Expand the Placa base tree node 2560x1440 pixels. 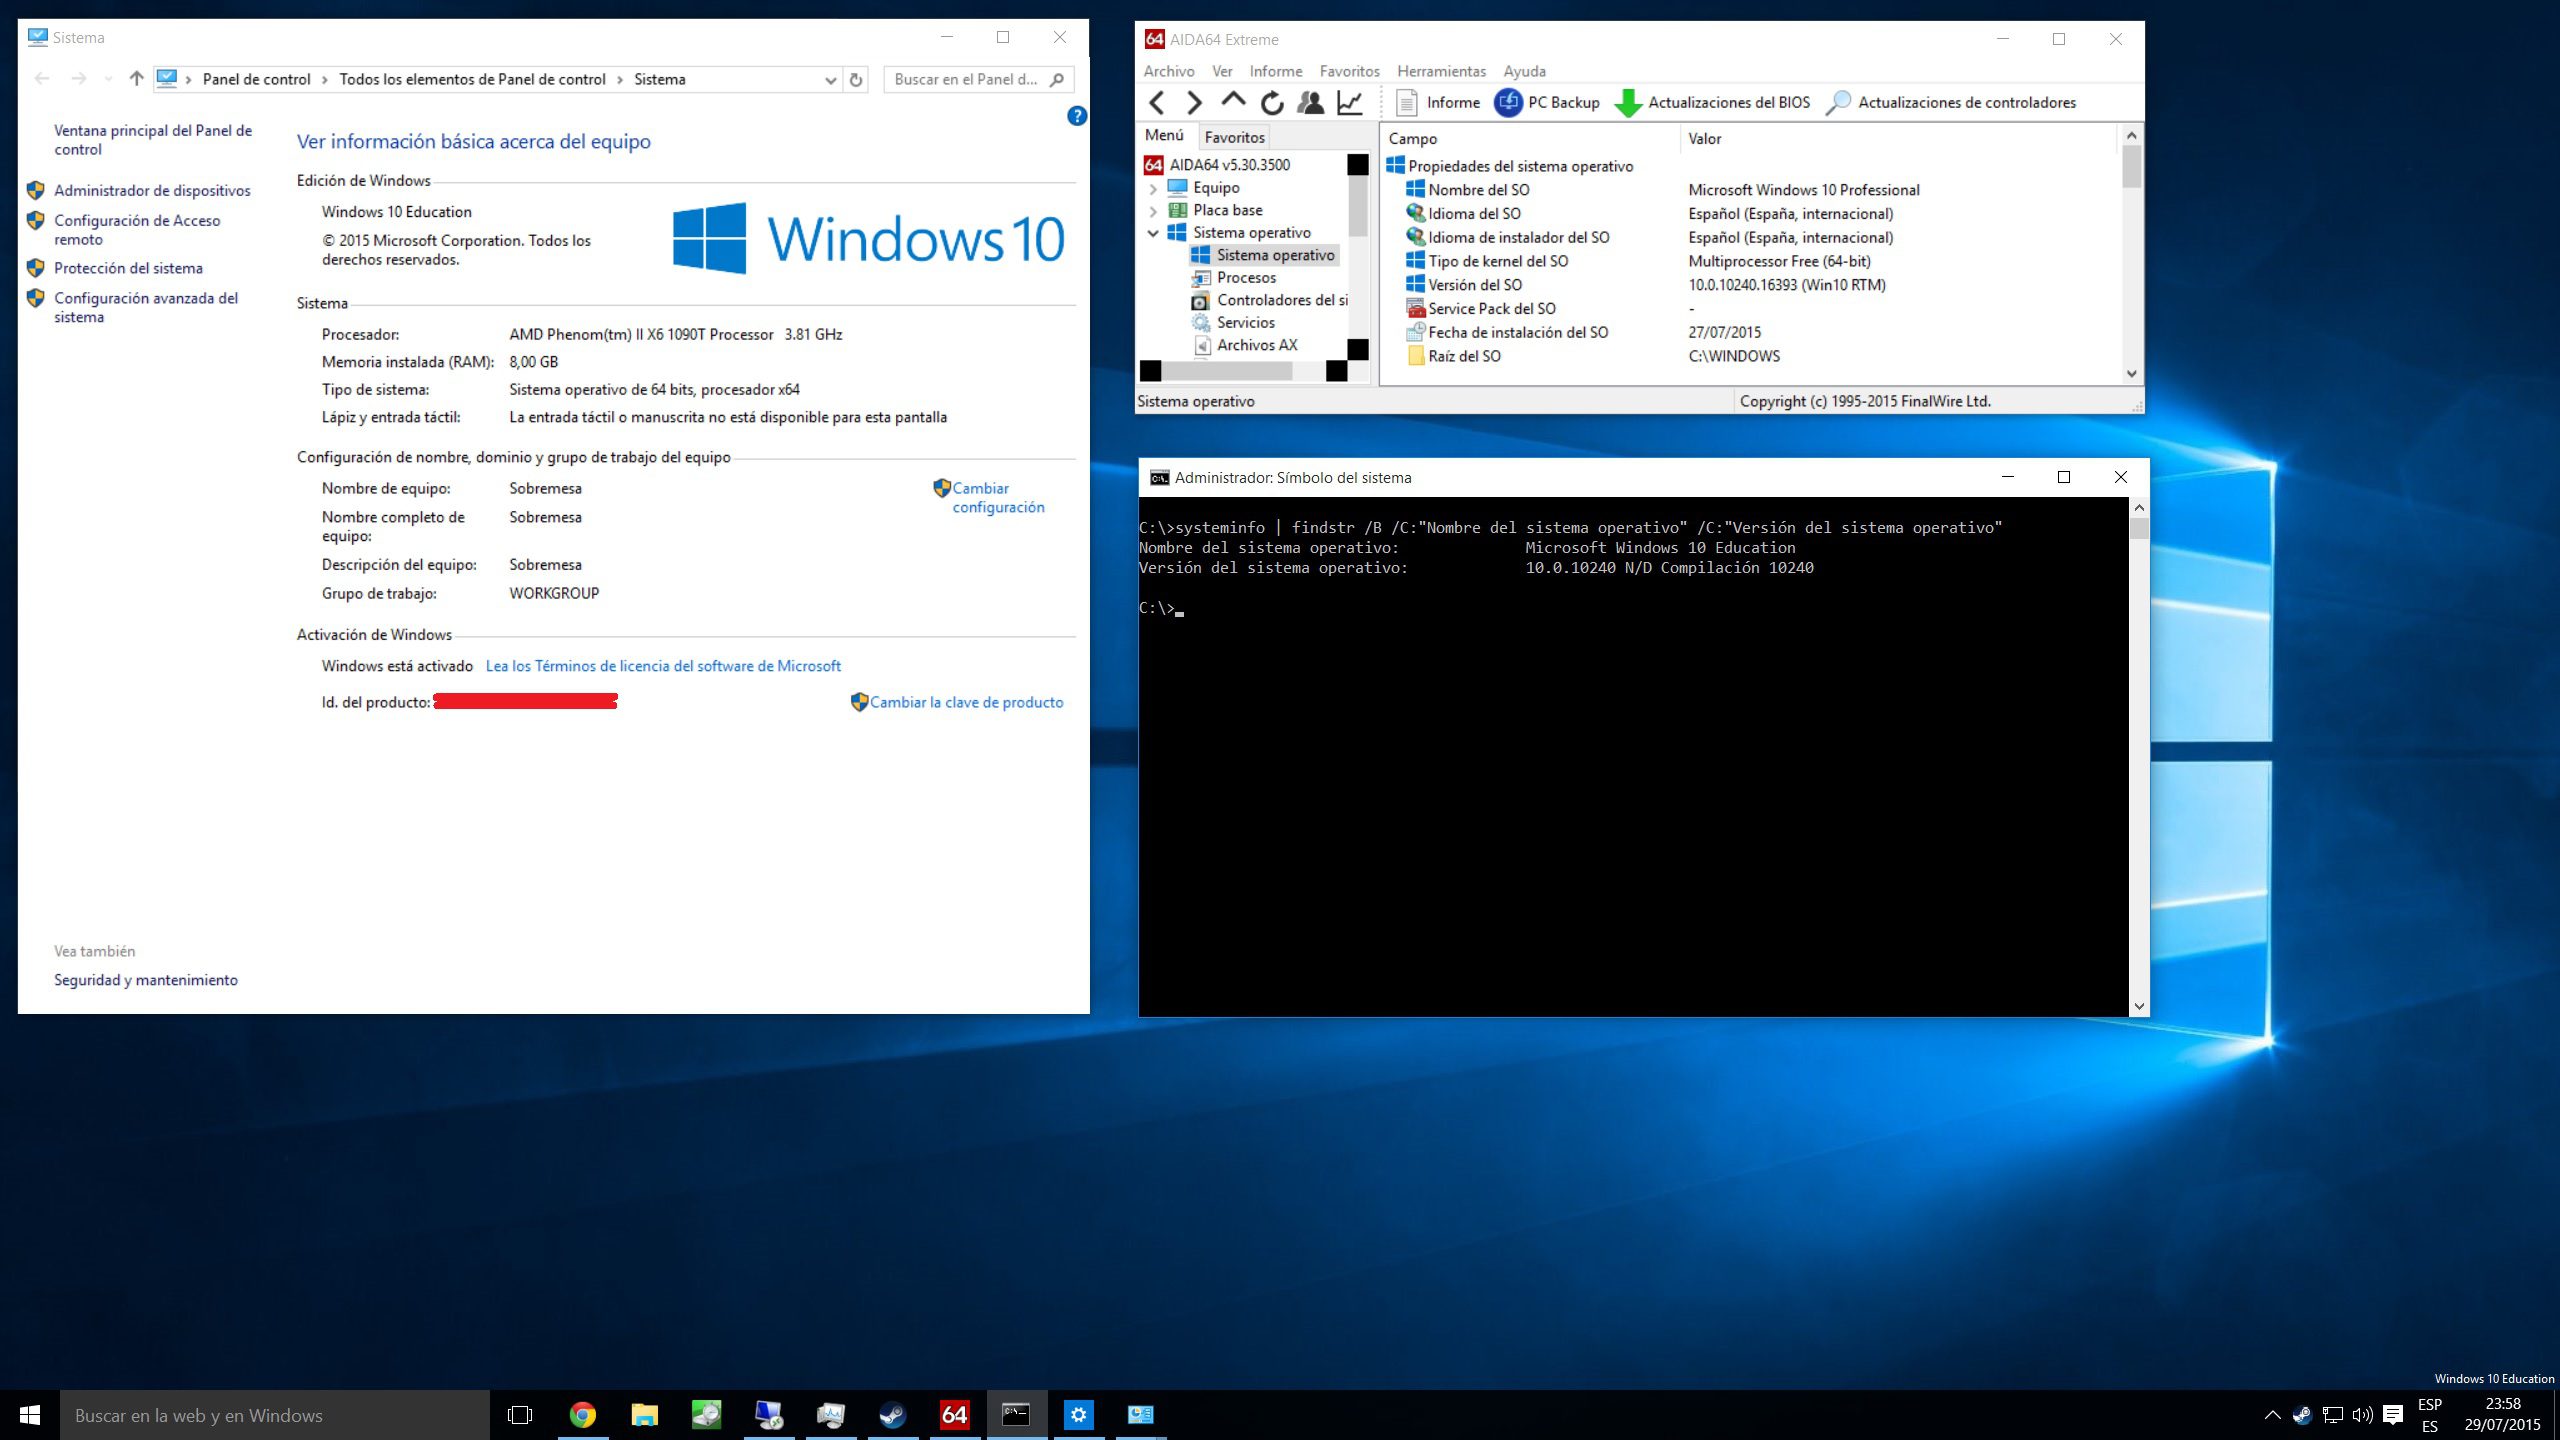[x=1155, y=210]
